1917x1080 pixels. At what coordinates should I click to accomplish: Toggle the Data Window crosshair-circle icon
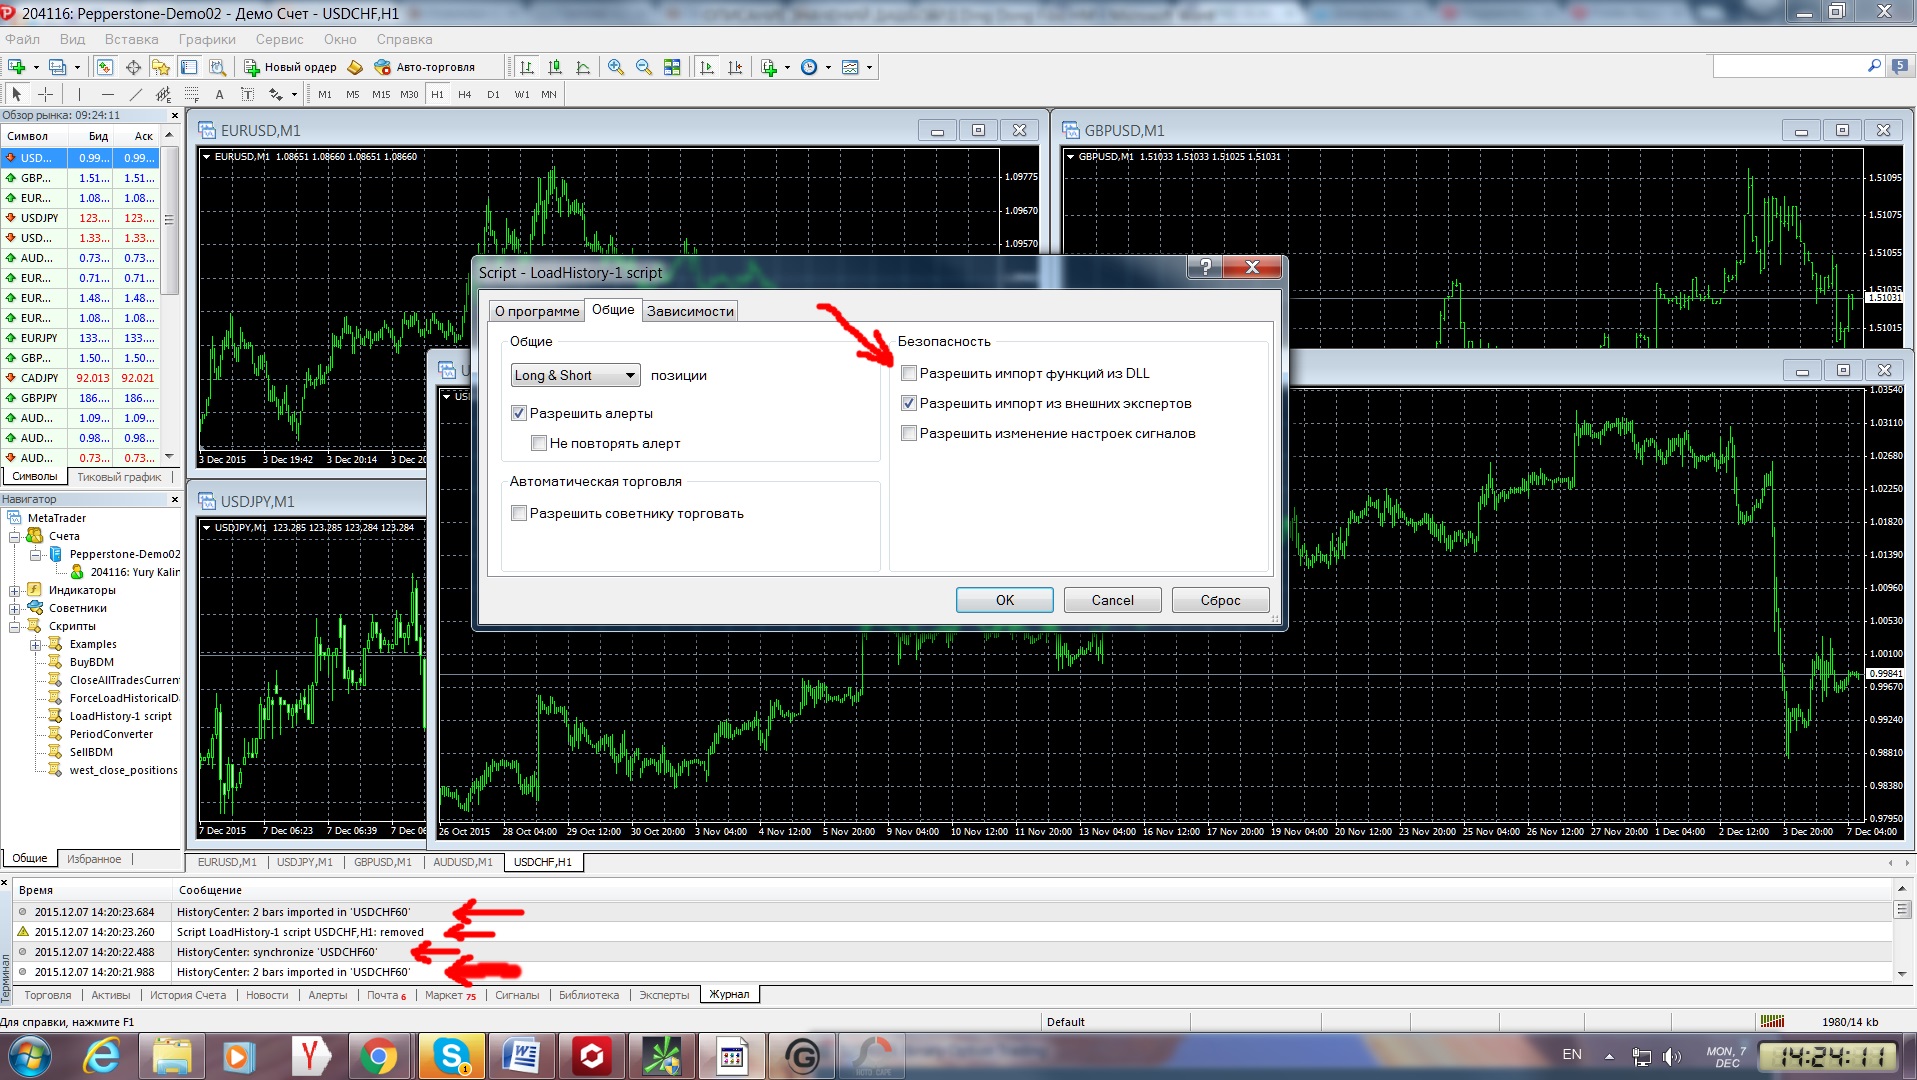(x=133, y=67)
